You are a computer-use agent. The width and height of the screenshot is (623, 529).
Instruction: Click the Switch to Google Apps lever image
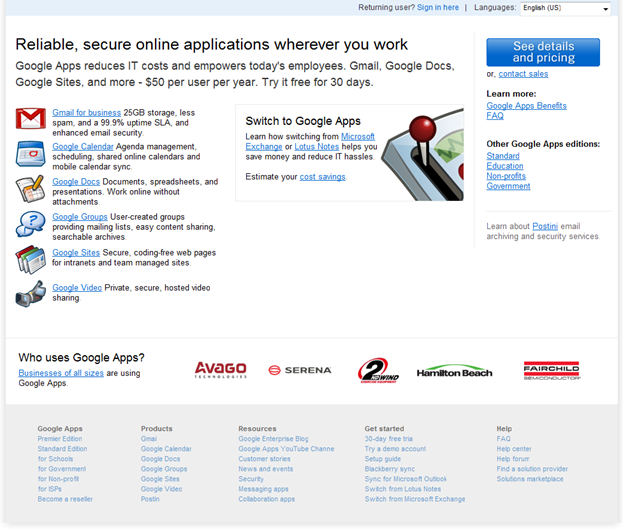tap(422, 153)
